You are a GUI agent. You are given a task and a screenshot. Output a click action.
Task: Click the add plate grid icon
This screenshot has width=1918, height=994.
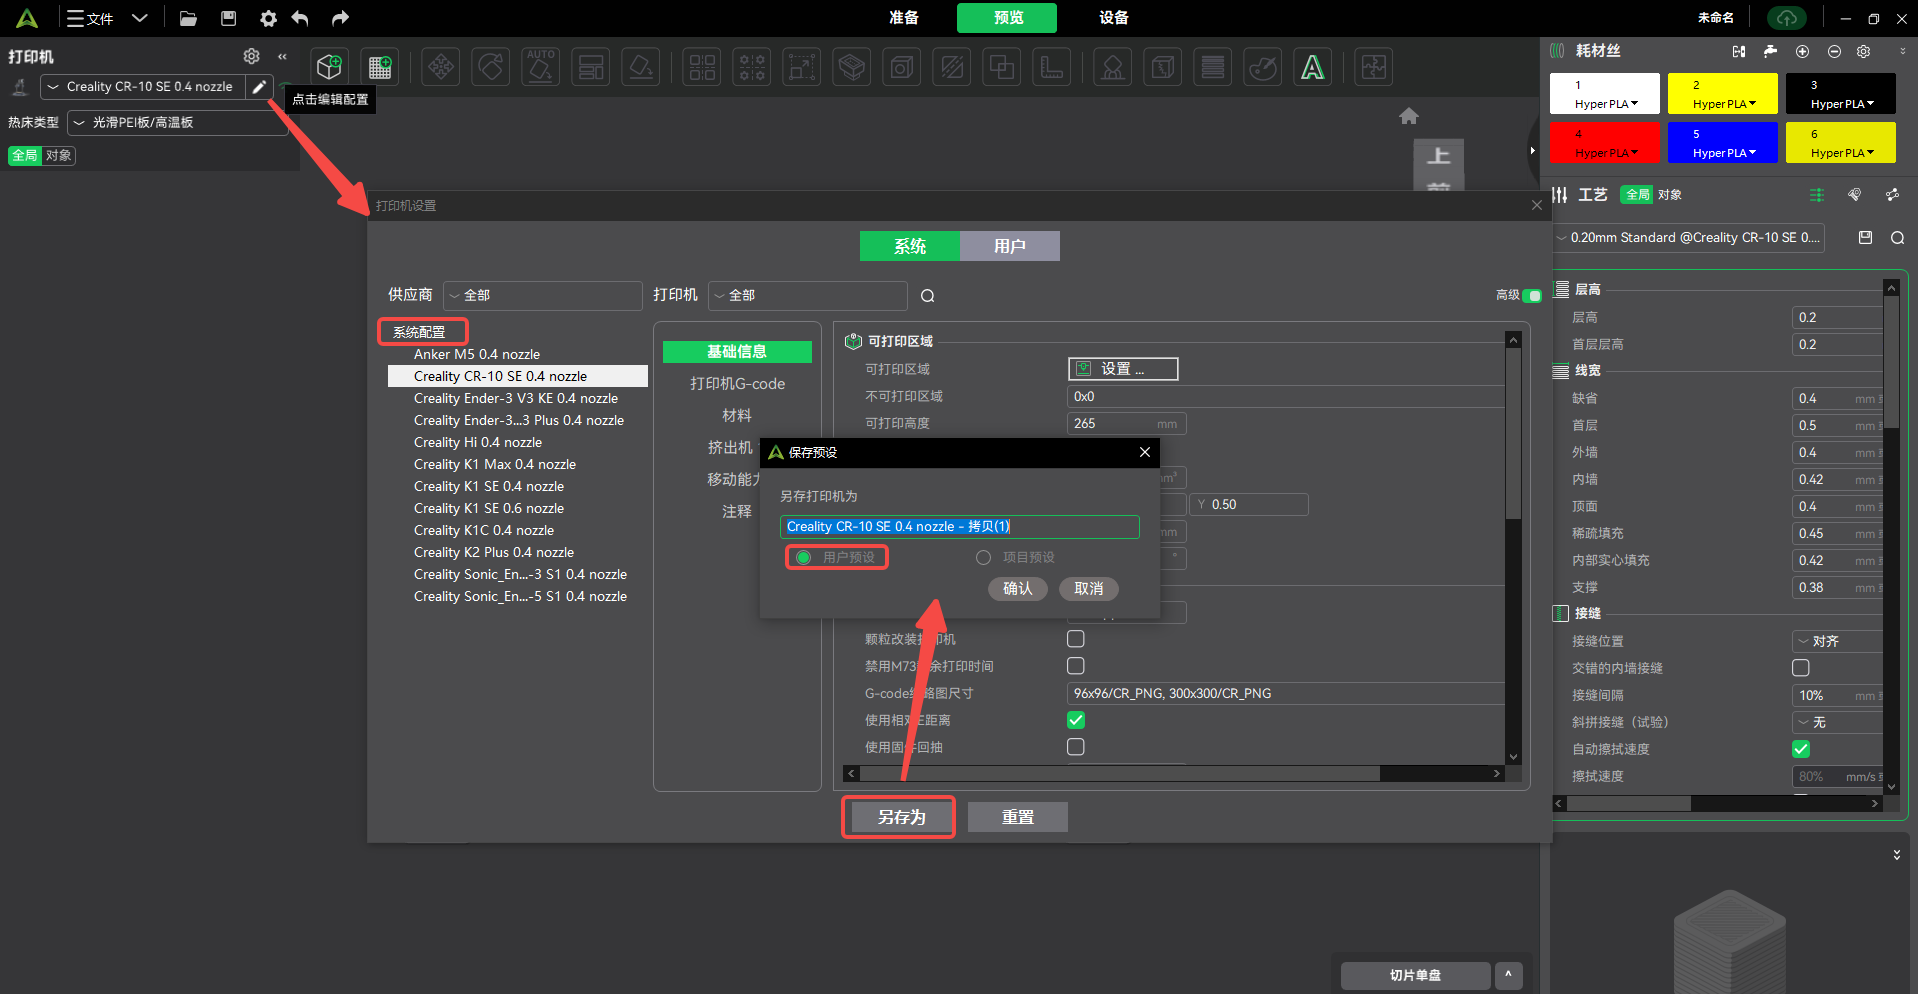[380, 67]
